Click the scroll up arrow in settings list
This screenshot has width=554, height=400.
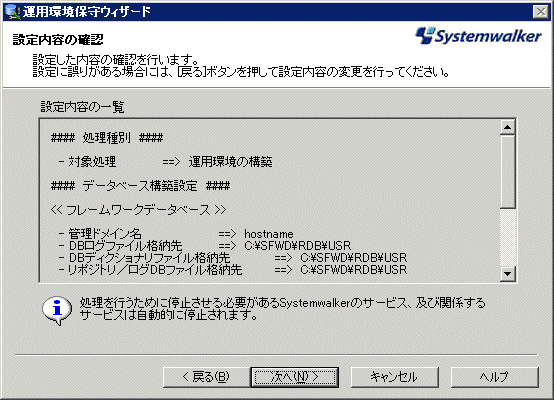[x=508, y=127]
